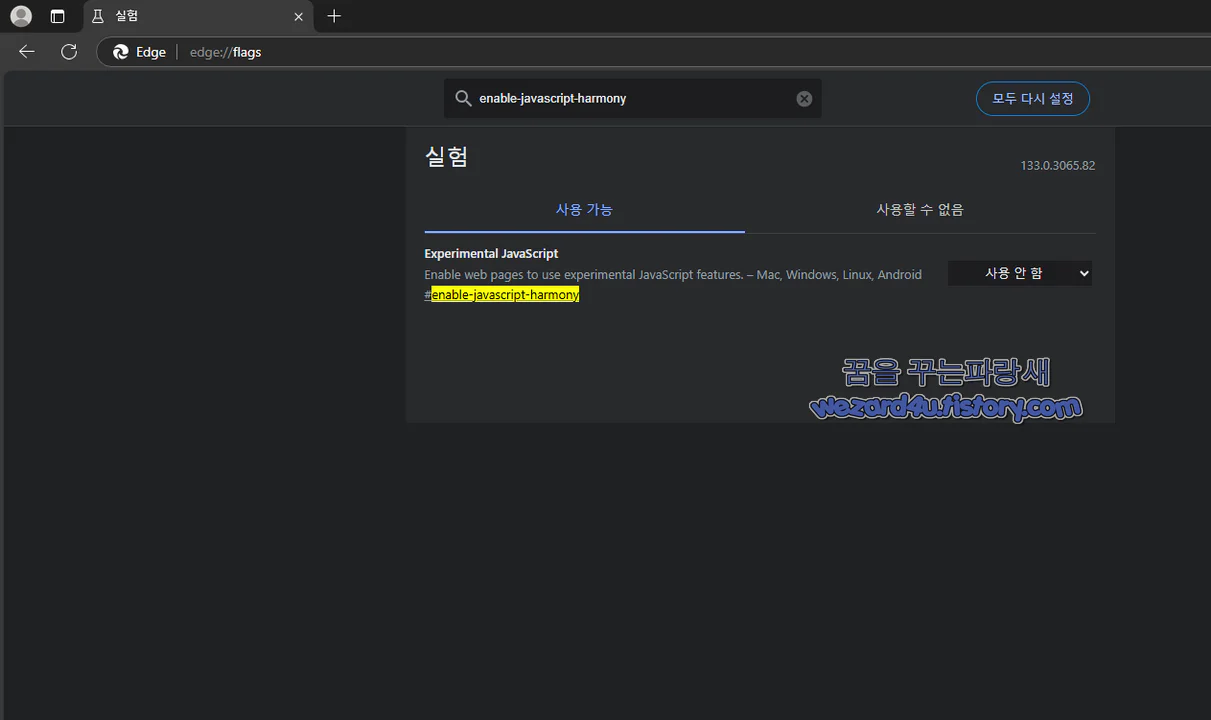Select the 사용 가능 tab
The height and width of the screenshot is (720, 1211).
pyautogui.click(x=584, y=209)
